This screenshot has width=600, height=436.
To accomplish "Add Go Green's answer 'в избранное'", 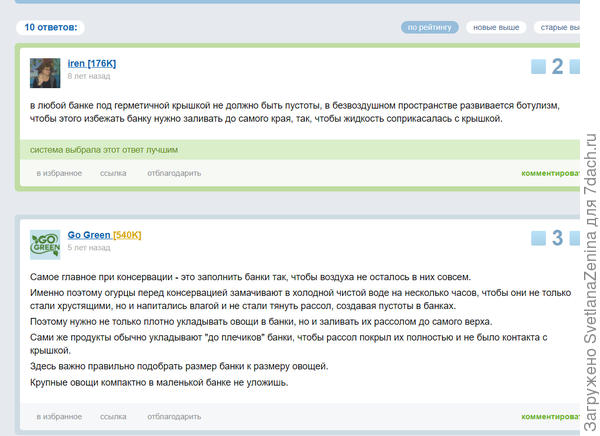I will [59, 416].
